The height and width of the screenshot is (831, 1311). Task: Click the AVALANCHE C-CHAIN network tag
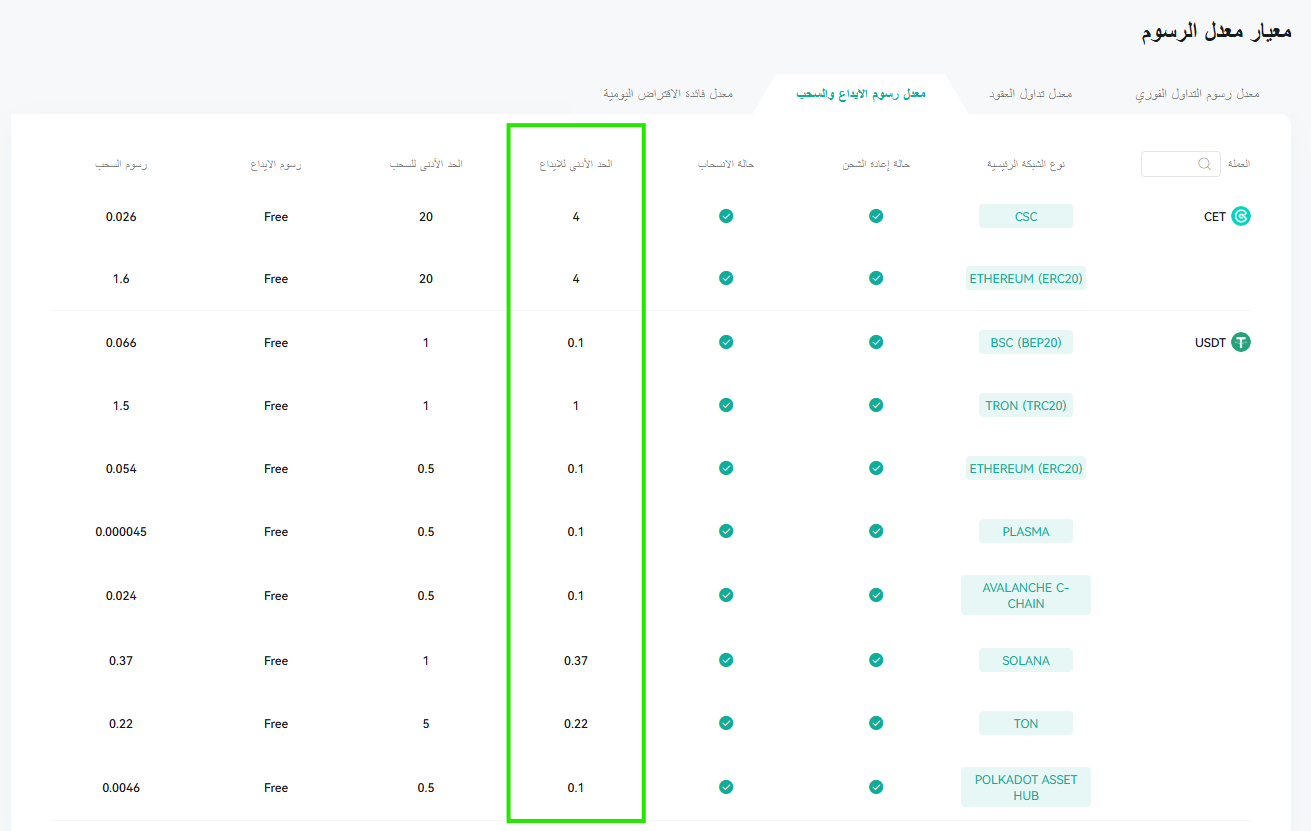pyautogui.click(x=1026, y=595)
